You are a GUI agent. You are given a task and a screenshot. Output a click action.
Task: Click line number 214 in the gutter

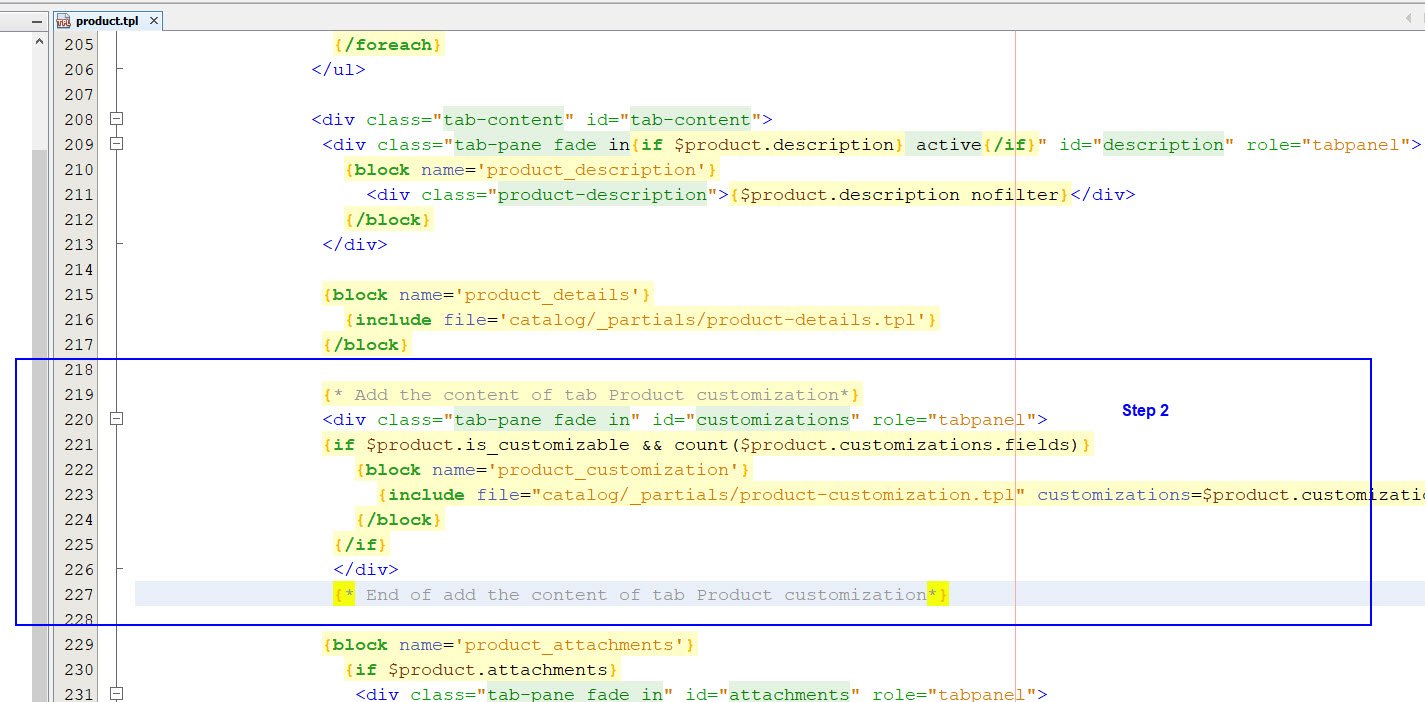78,269
